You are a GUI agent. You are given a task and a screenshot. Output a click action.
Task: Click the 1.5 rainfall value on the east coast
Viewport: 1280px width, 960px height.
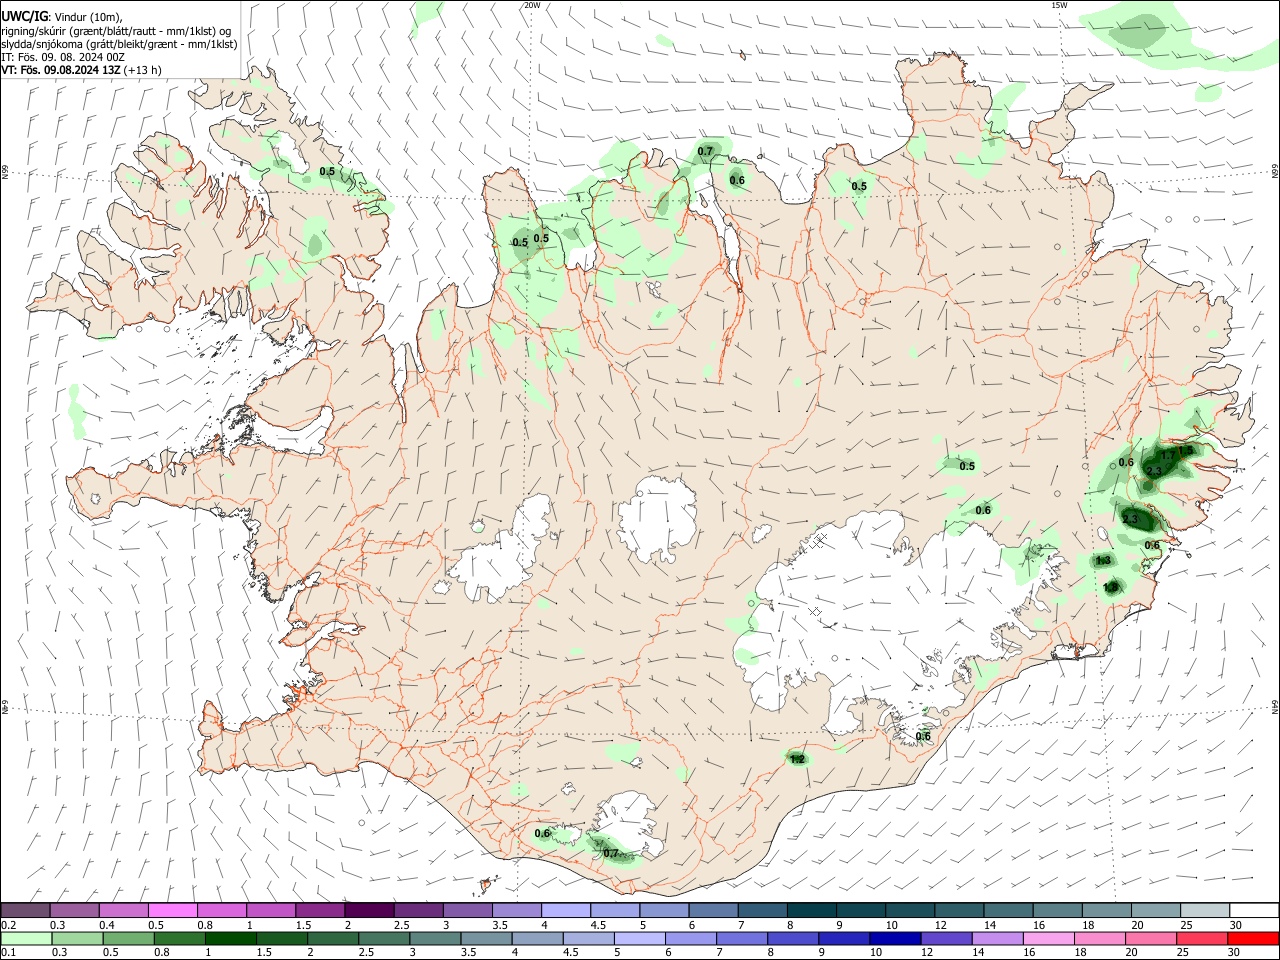point(1185,450)
